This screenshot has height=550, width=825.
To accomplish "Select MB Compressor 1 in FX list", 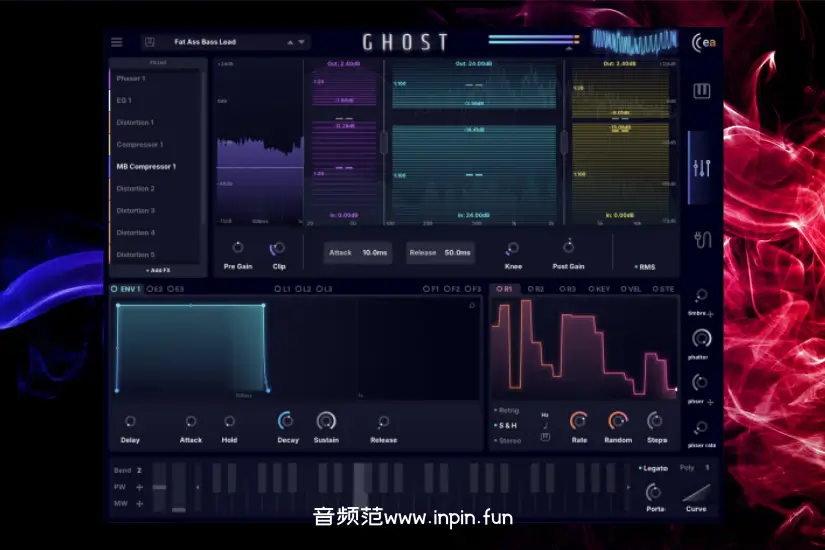I will [x=155, y=166].
